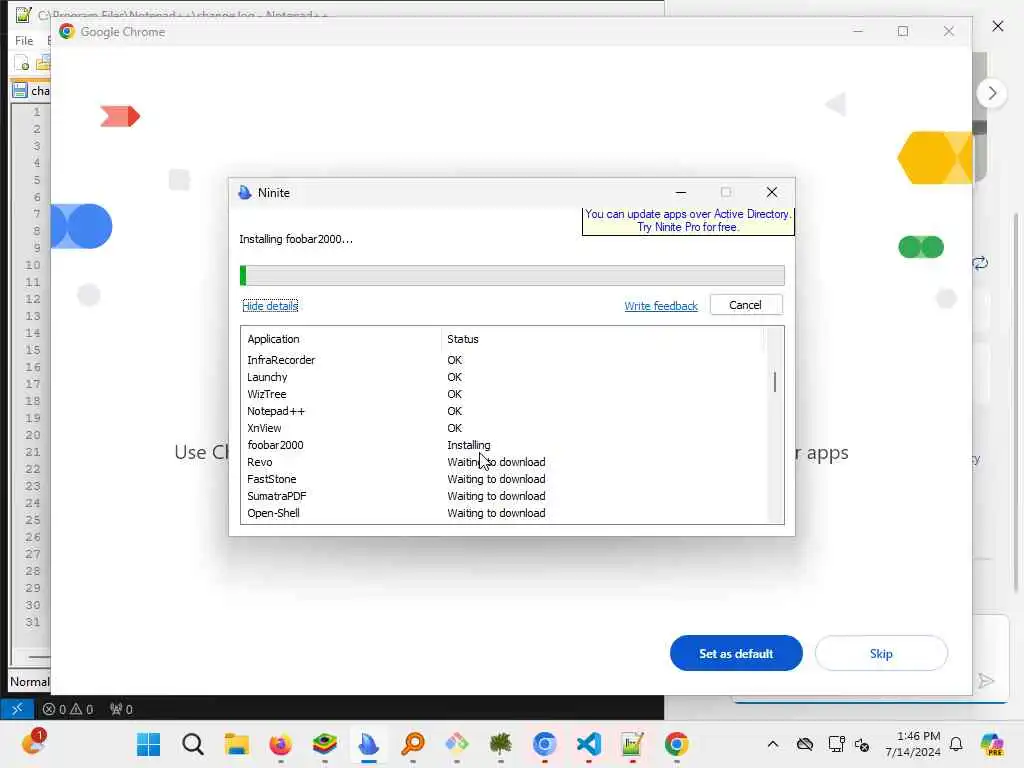Open the orange magnifier app in taskbar
Image resolution: width=1024 pixels, height=768 pixels.
pyautogui.click(x=413, y=744)
